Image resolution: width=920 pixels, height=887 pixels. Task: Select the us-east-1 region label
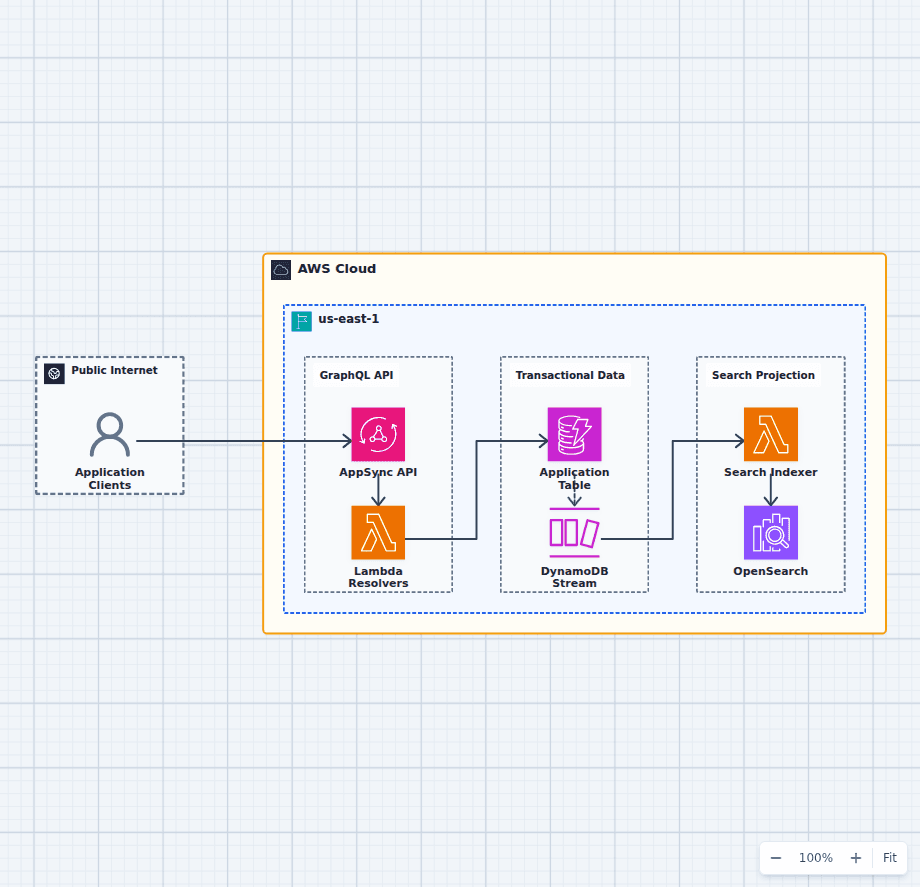(349, 319)
